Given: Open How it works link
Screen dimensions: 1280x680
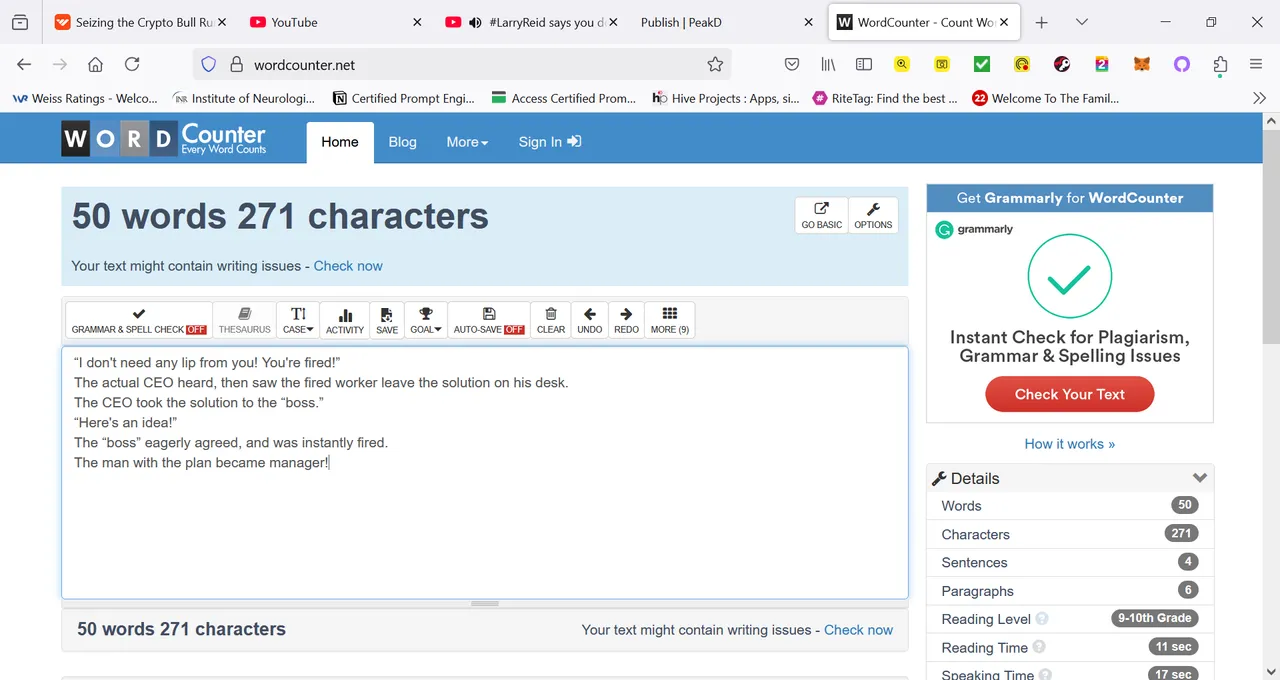Looking at the screenshot, I should (1070, 444).
